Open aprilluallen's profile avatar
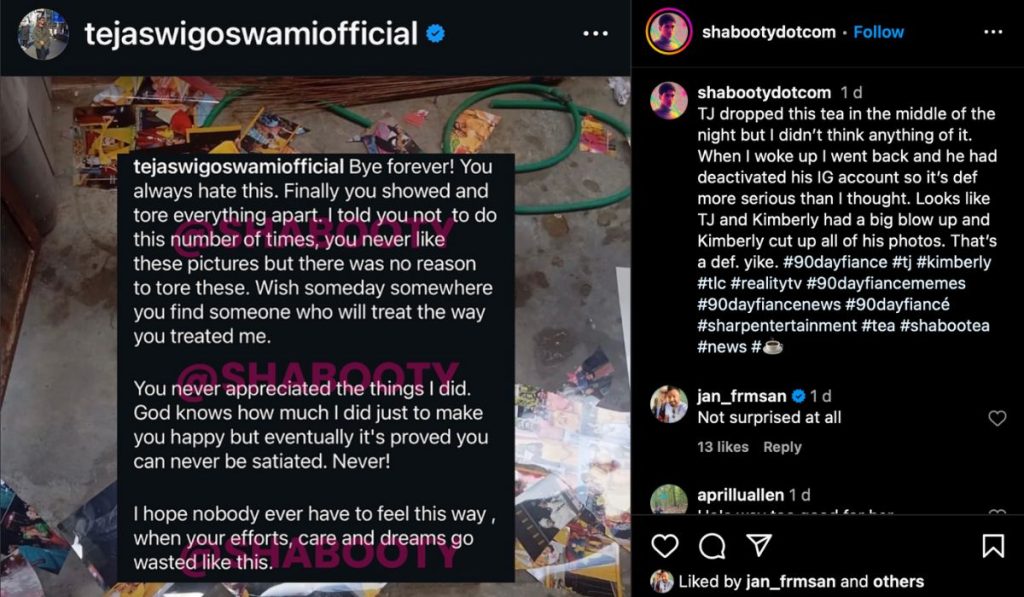 click(669, 501)
